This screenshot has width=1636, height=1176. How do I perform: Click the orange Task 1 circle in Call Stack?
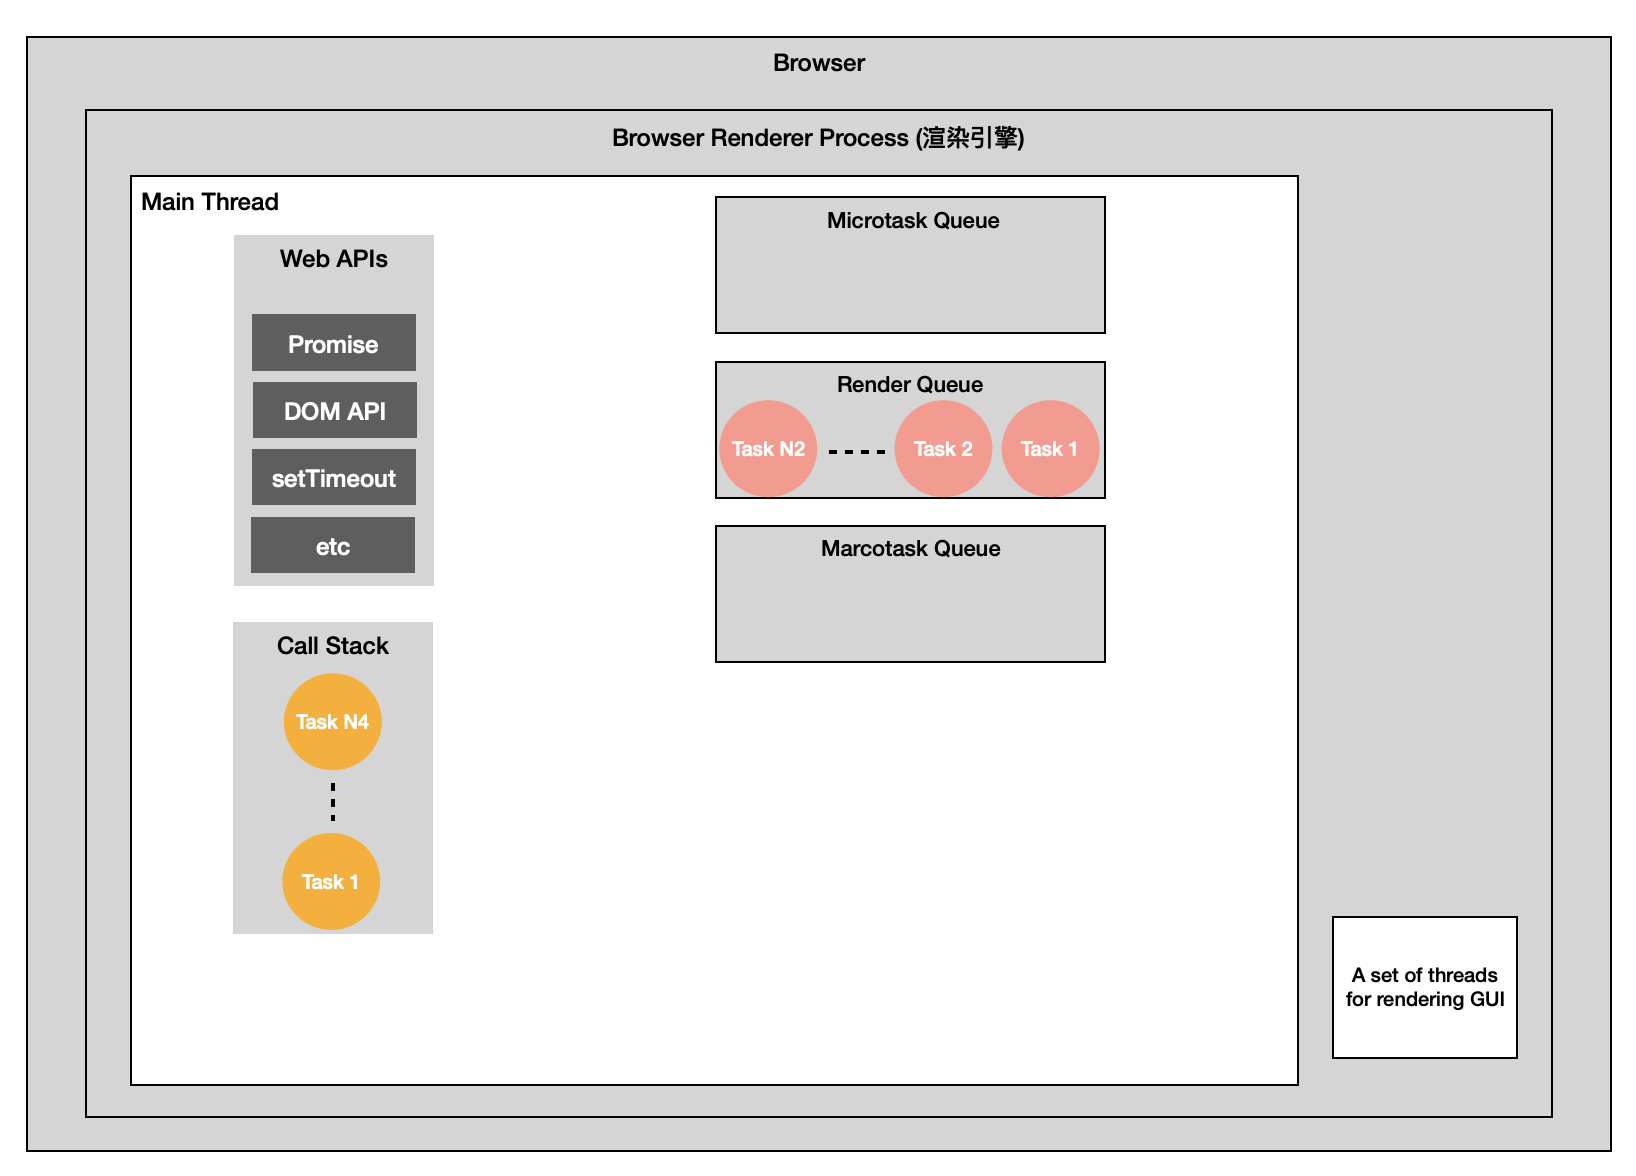click(x=331, y=882)
